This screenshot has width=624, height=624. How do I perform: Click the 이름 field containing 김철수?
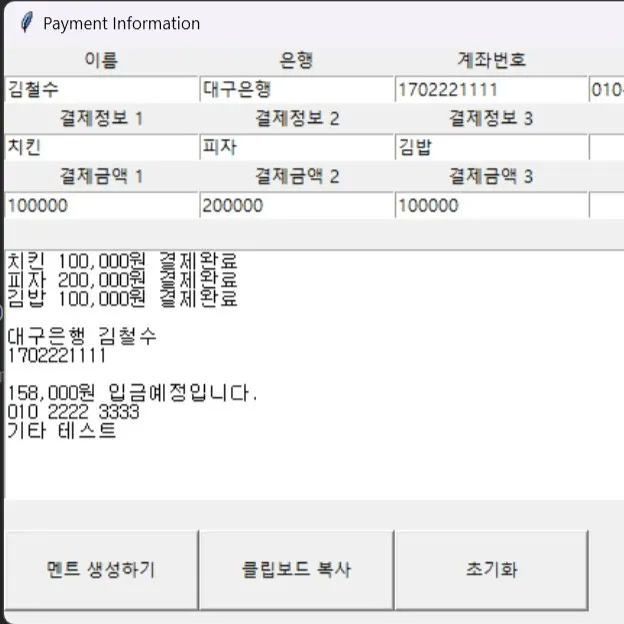point(101,89)
